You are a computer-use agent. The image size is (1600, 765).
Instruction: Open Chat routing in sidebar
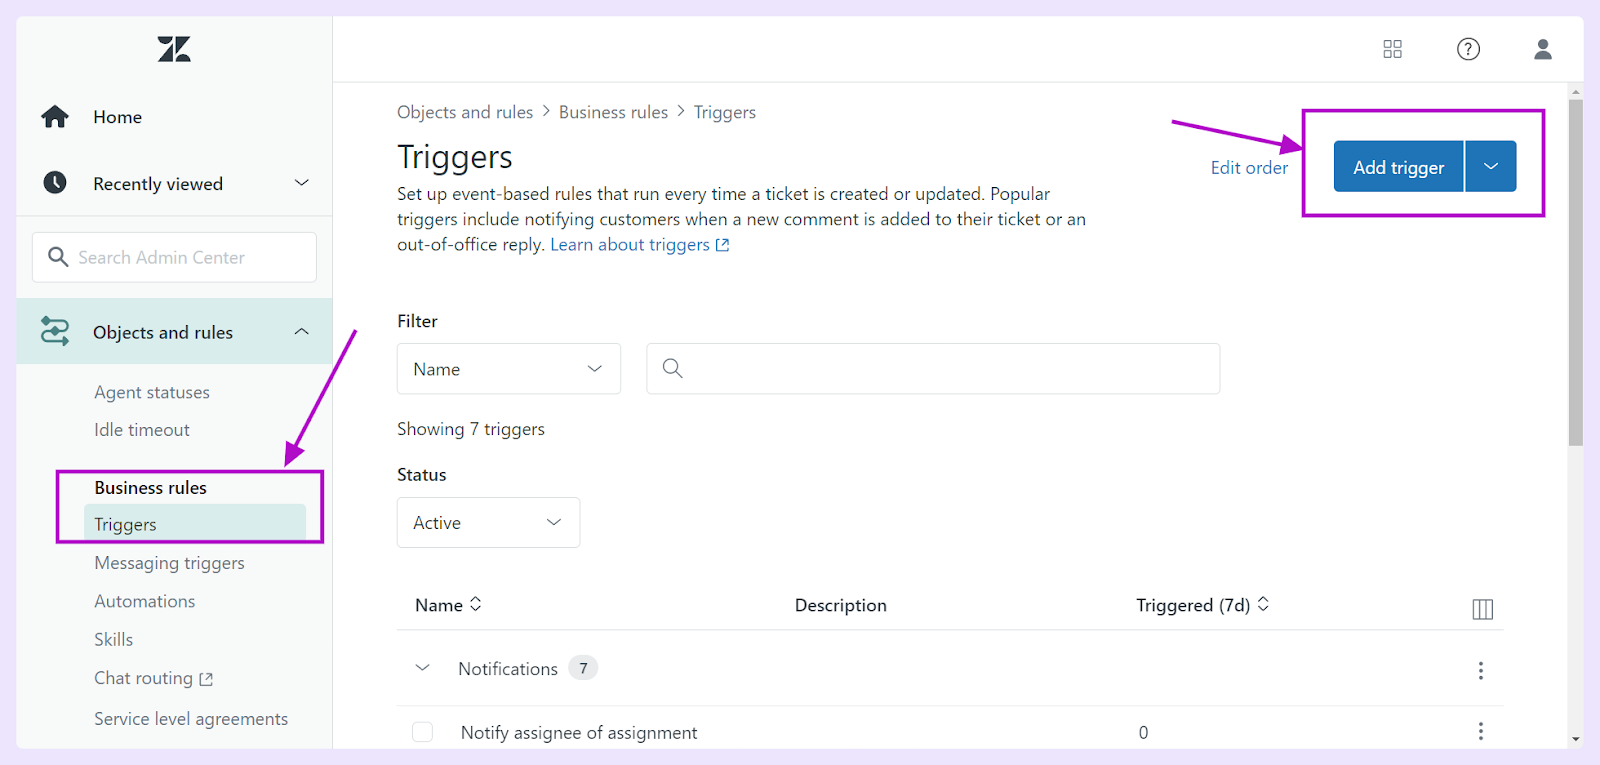[143, 678]
